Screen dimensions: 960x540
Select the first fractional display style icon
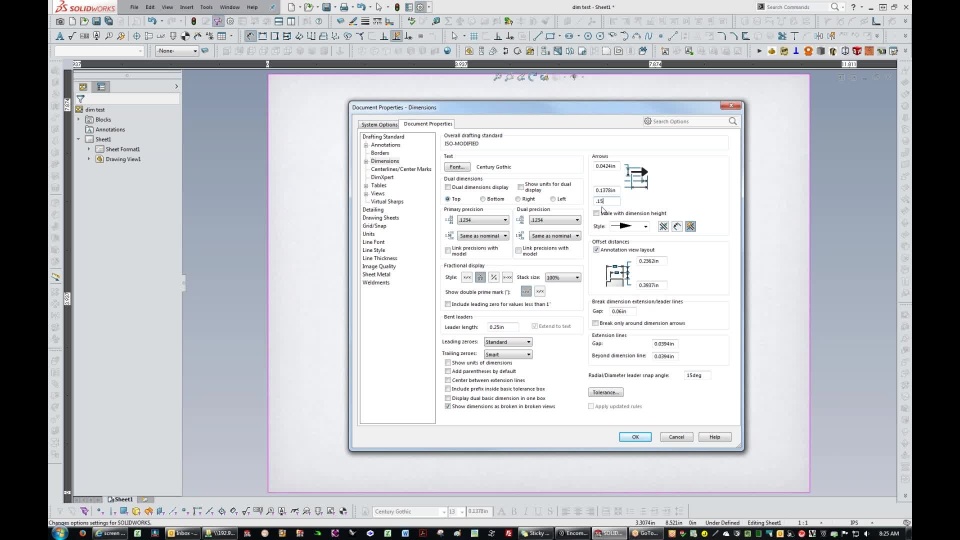point(467,277)
